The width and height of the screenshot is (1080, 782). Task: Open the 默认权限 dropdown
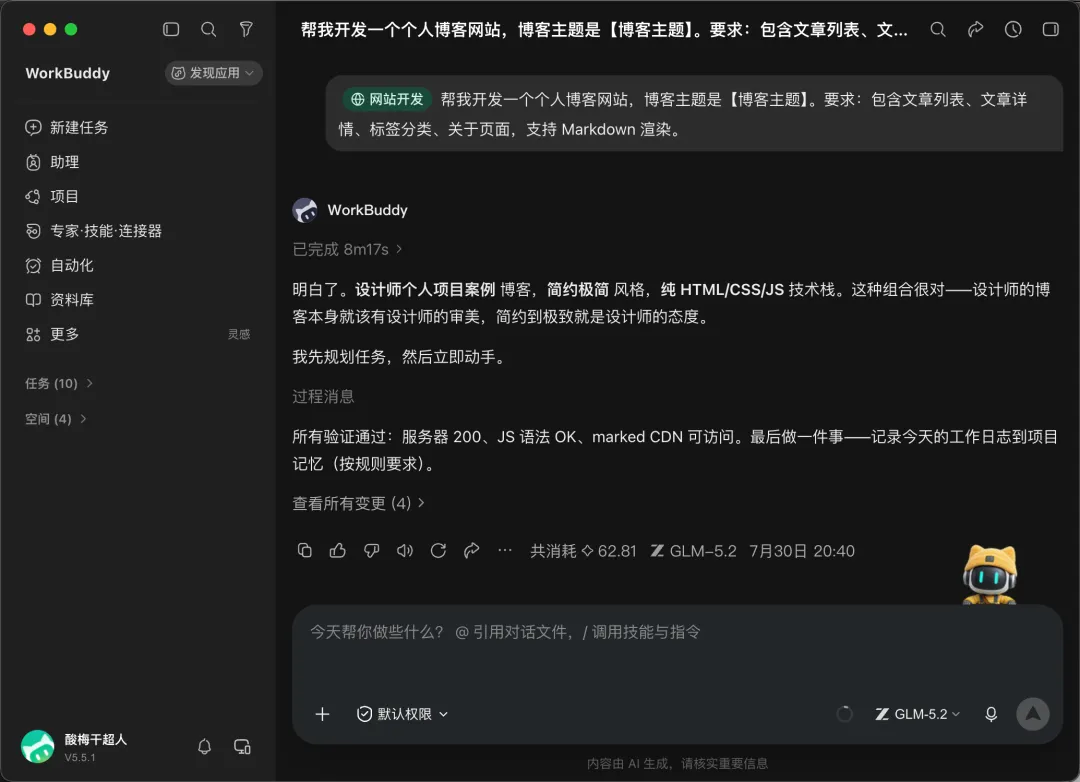(402, 714)
